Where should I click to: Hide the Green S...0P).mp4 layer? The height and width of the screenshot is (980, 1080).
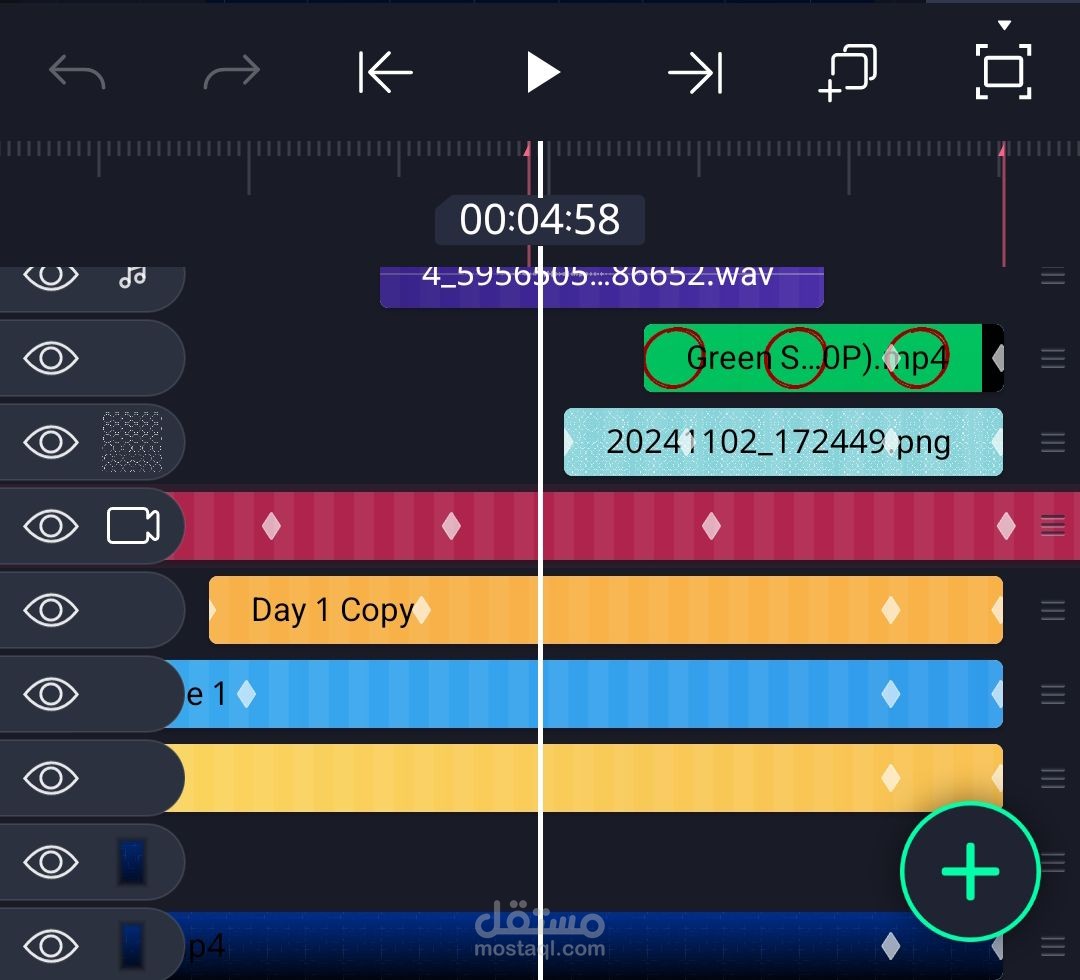click(50, 358)
